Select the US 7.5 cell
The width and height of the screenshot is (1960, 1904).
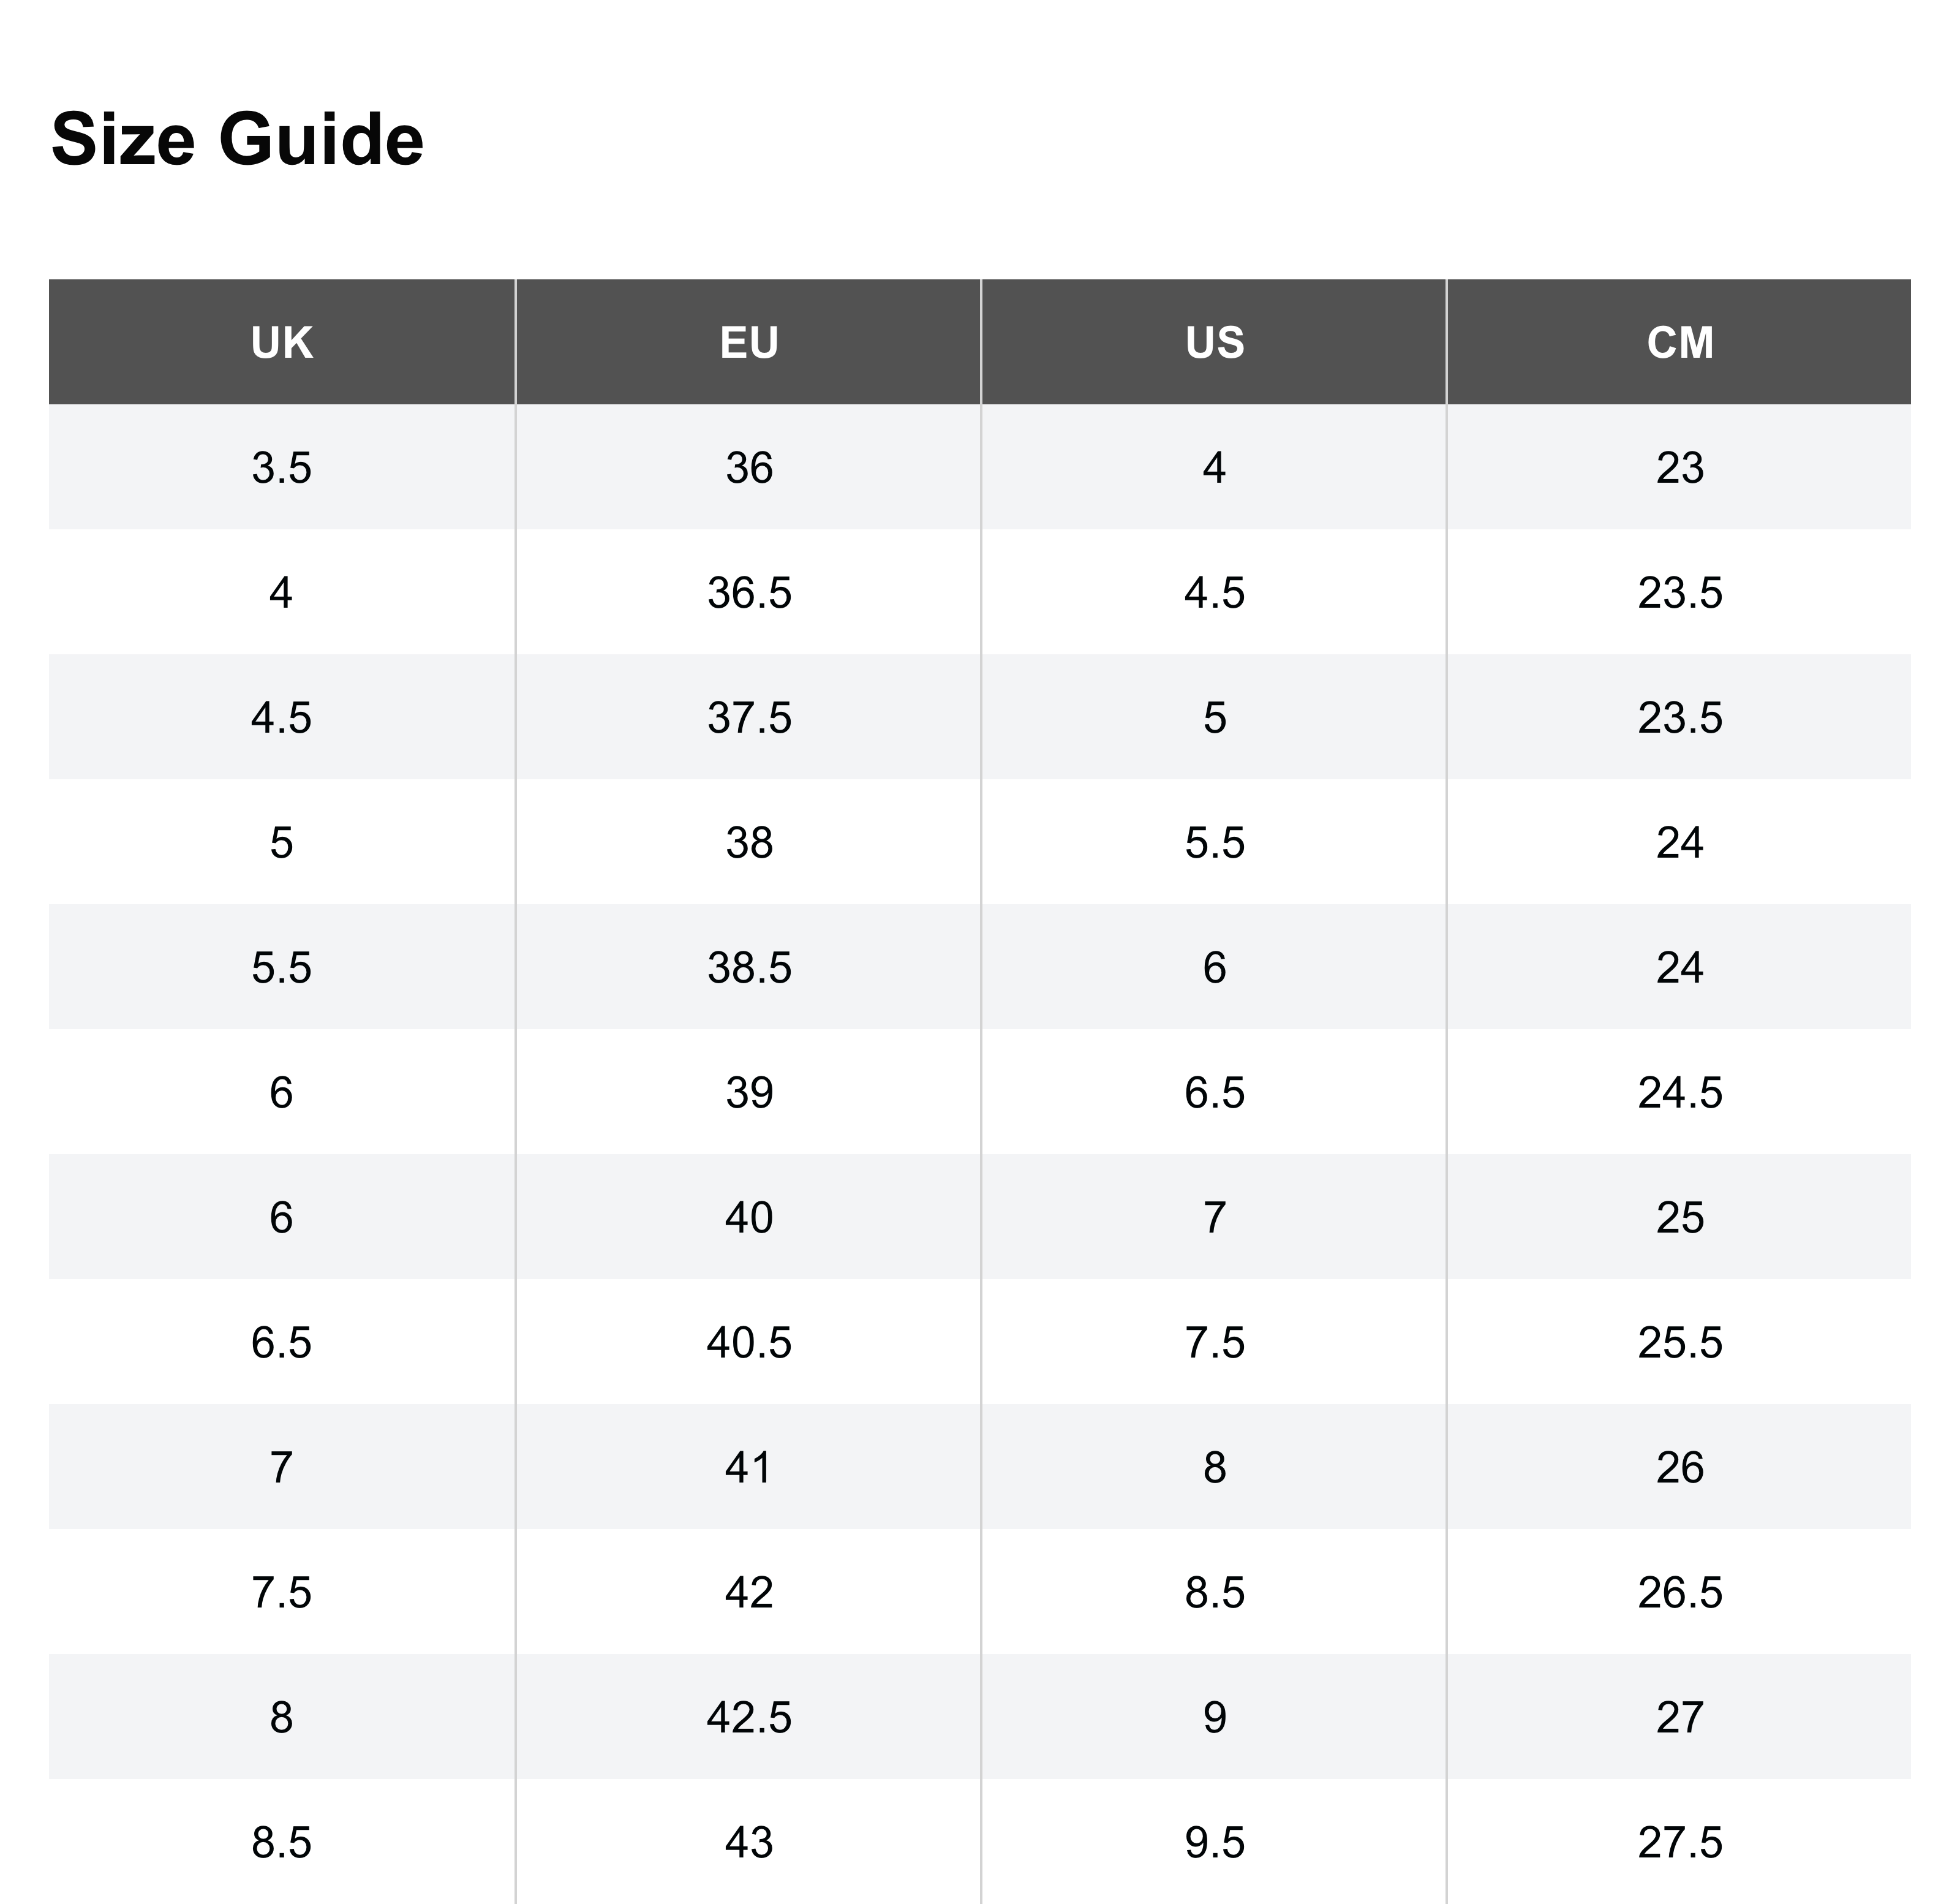pos(1214,1342)
